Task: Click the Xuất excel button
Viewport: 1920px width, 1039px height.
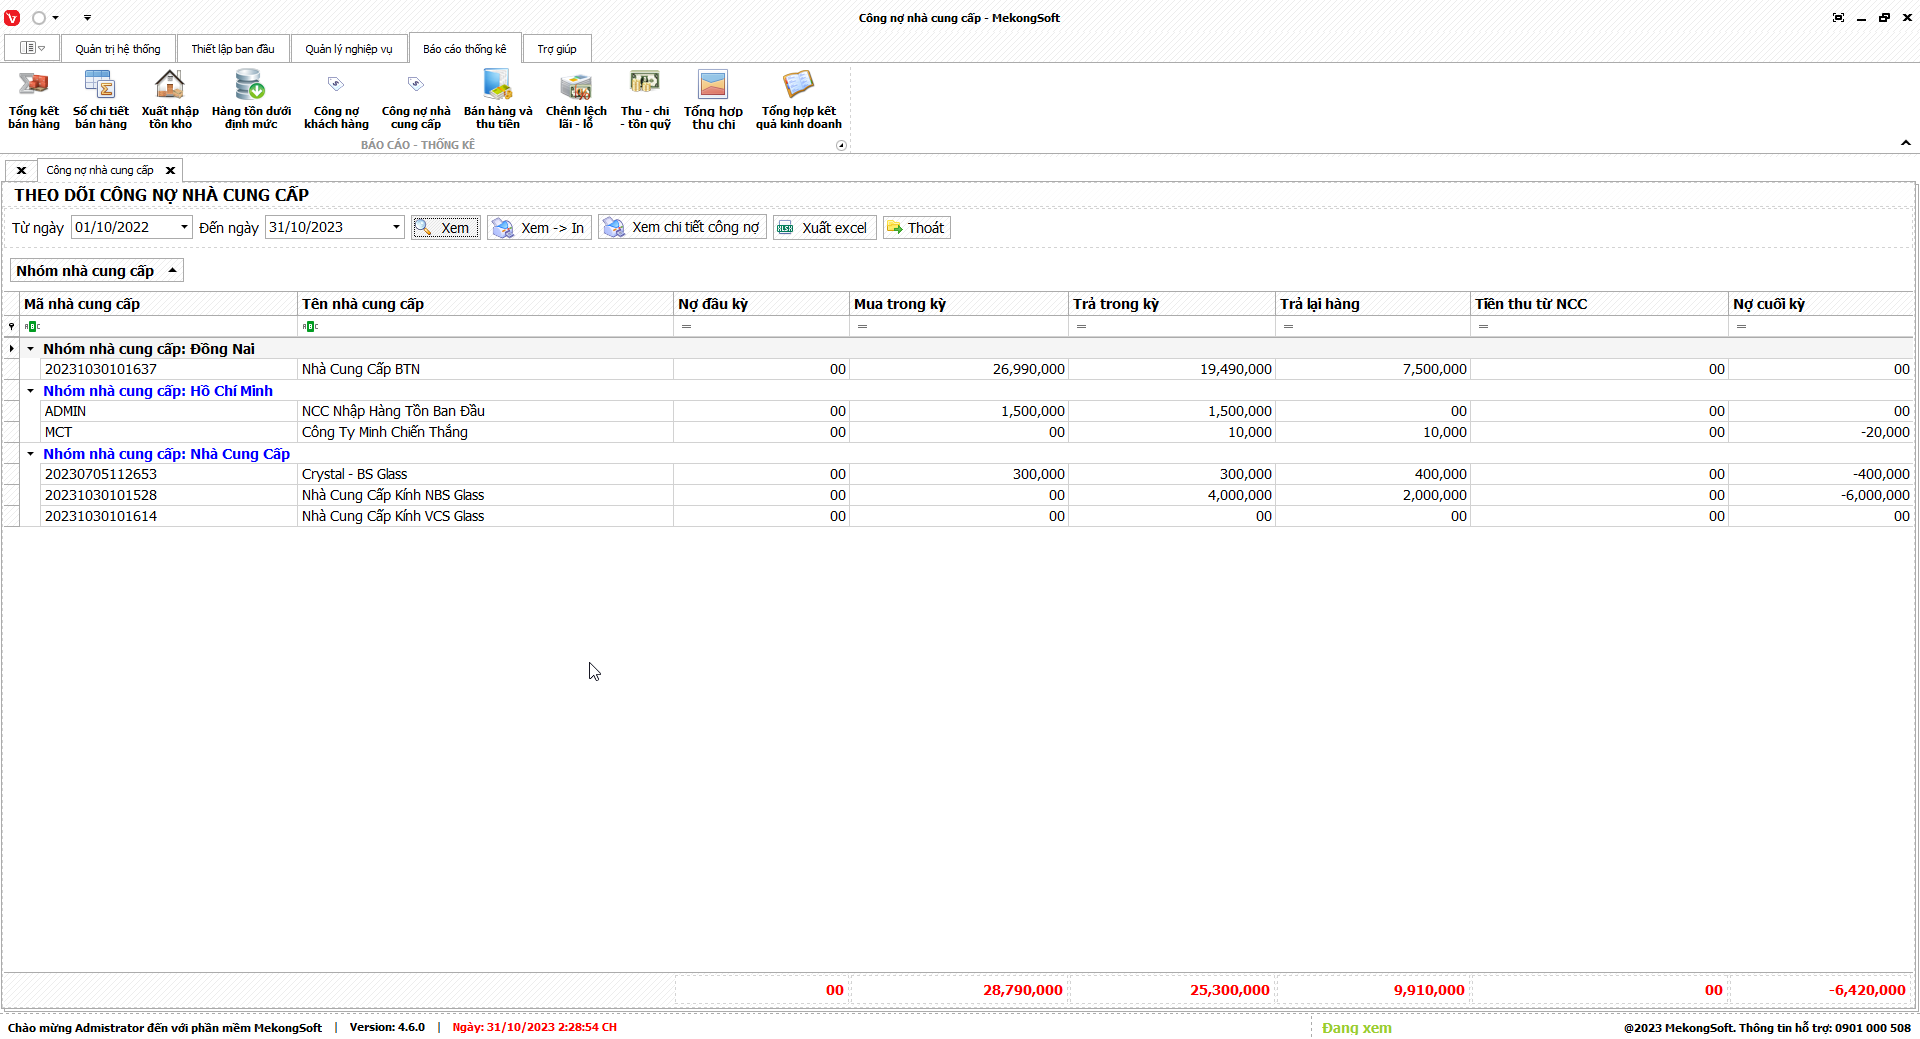Action: (x=824, y=228)
